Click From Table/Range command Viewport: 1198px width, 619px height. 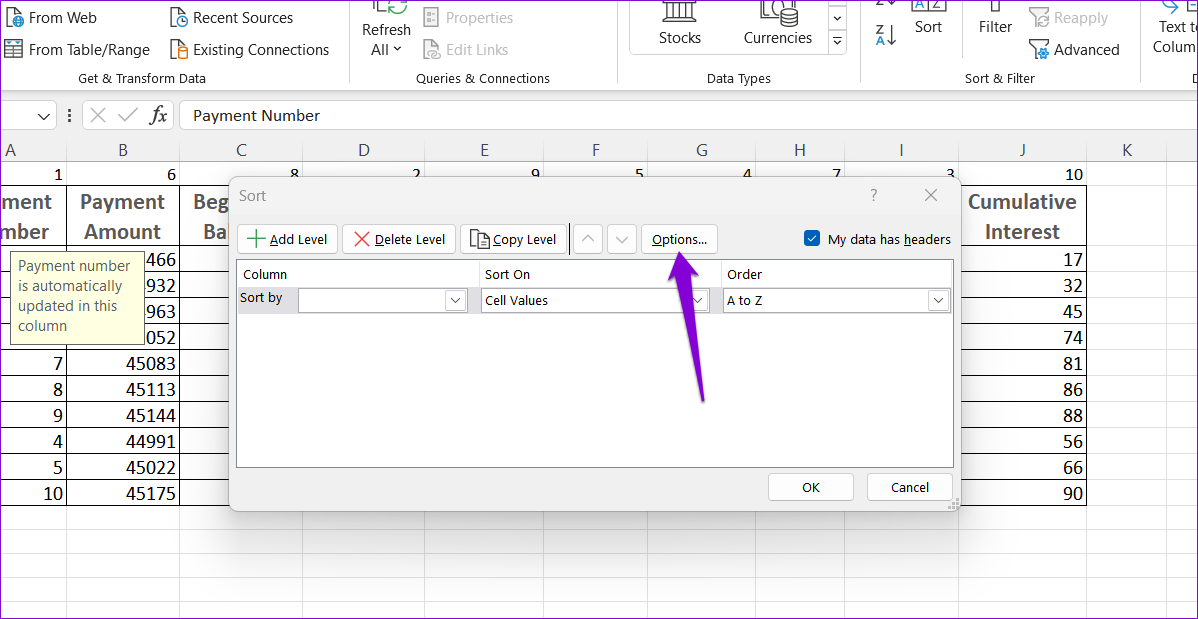coord(78,49)
